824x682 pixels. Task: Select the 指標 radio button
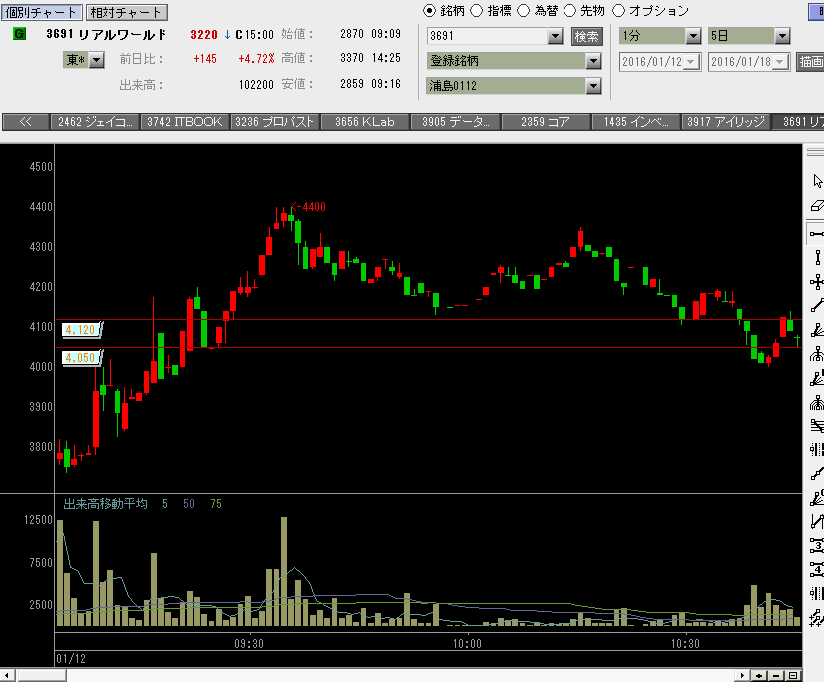477,11
